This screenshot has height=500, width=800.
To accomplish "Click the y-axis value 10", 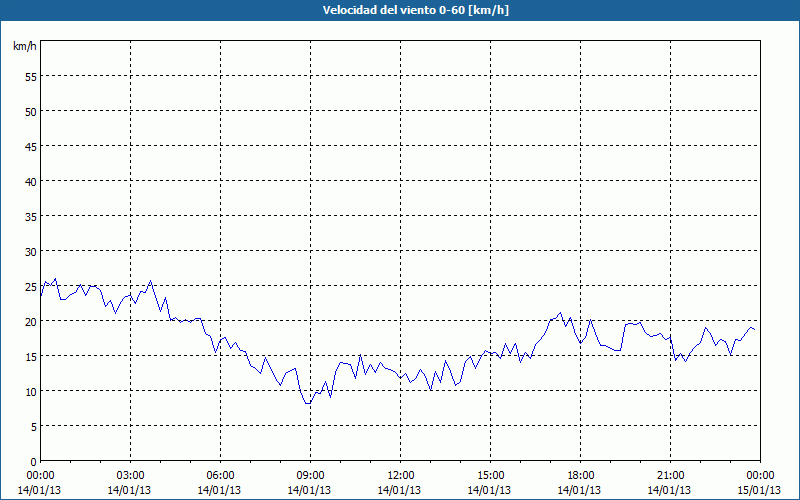I will click(x=31, y=393).
